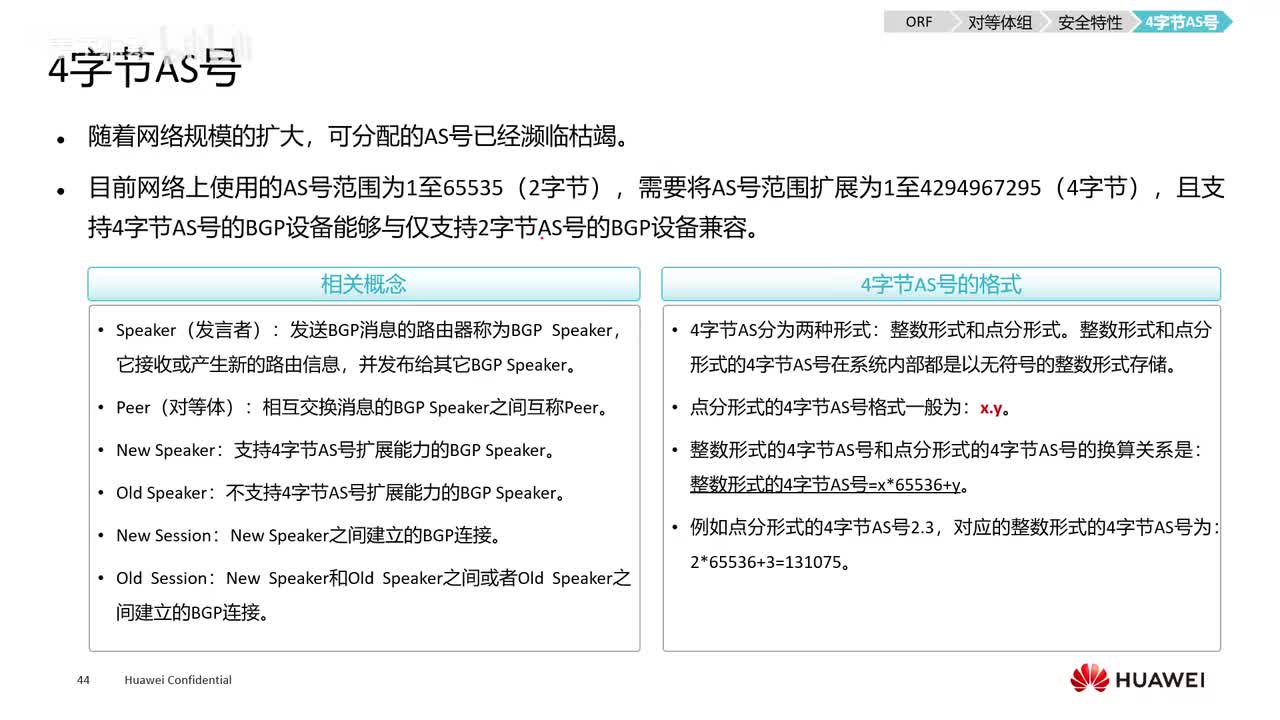Select the bullet "Peer（对等体）：相互交换消息的BGP Speaker之间互称Peer。"
Viewport: 1280px width, 720px height.
coord(362,408)
